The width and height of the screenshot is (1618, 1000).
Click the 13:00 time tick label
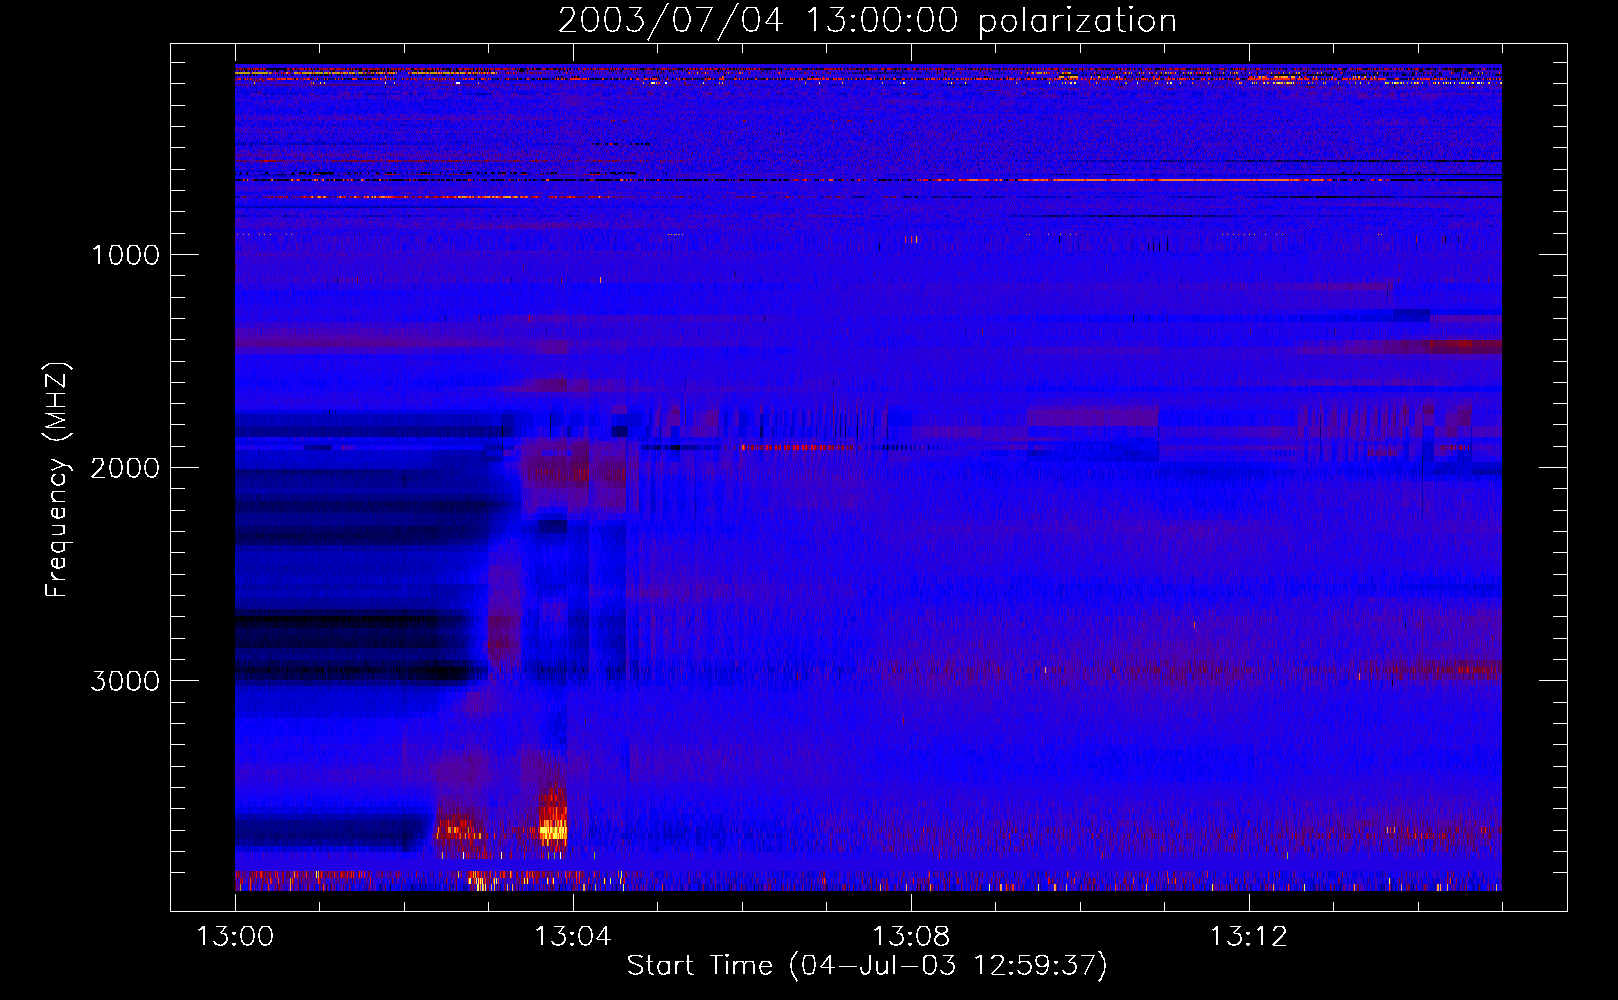click(x=235, y=936)
